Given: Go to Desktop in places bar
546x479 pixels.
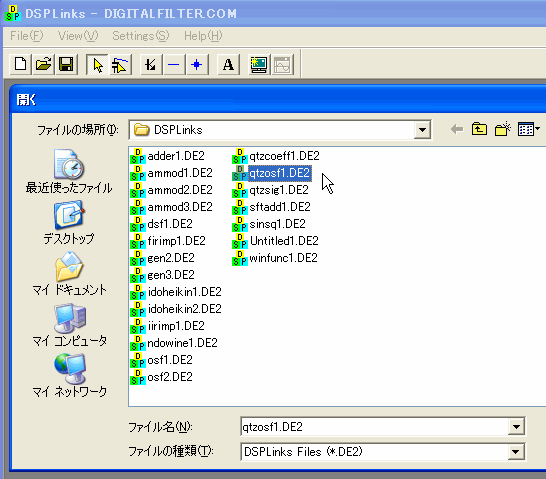Looking at the screenshot, I should pos(69,222).
